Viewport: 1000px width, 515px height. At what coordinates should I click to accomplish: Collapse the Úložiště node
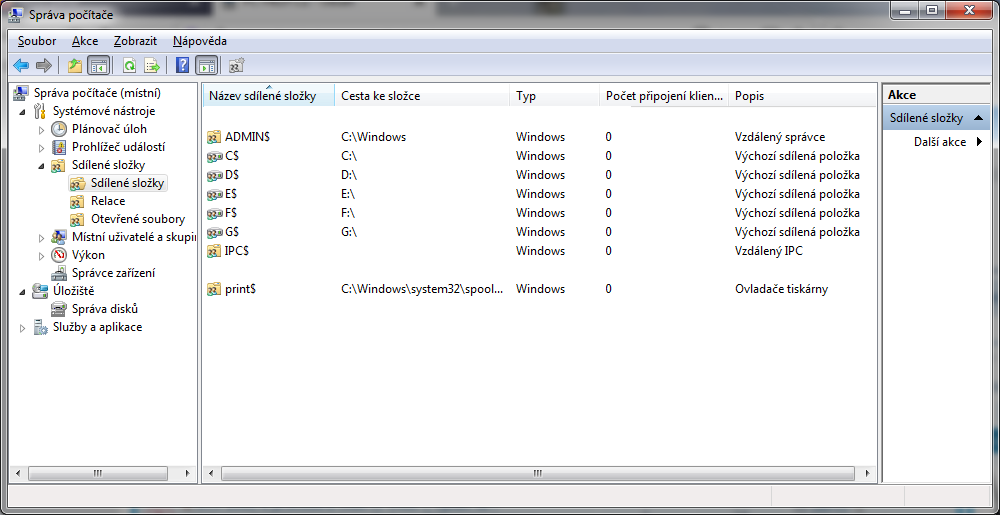point(24,292)
